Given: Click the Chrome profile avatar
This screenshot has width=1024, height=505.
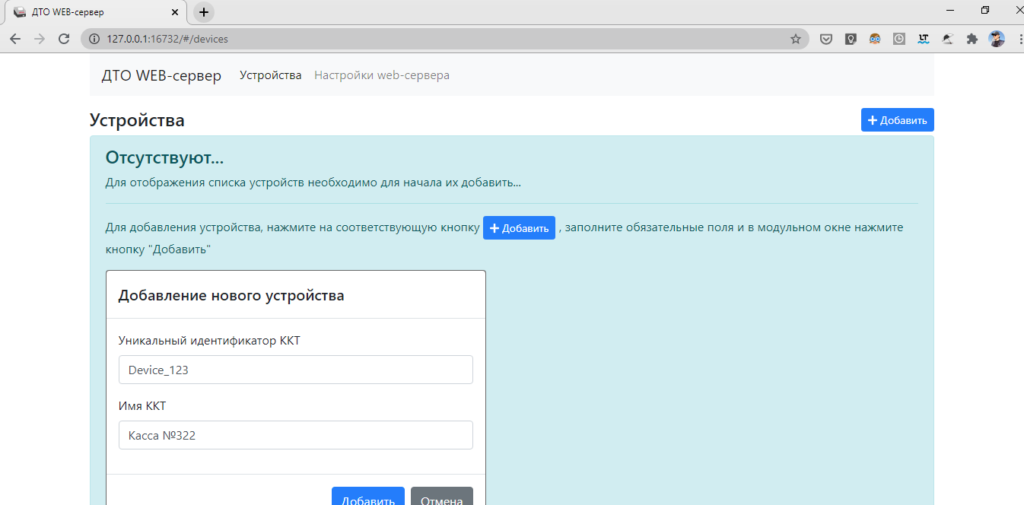Looking at the screenshot, I should click(x=996, y=39).
